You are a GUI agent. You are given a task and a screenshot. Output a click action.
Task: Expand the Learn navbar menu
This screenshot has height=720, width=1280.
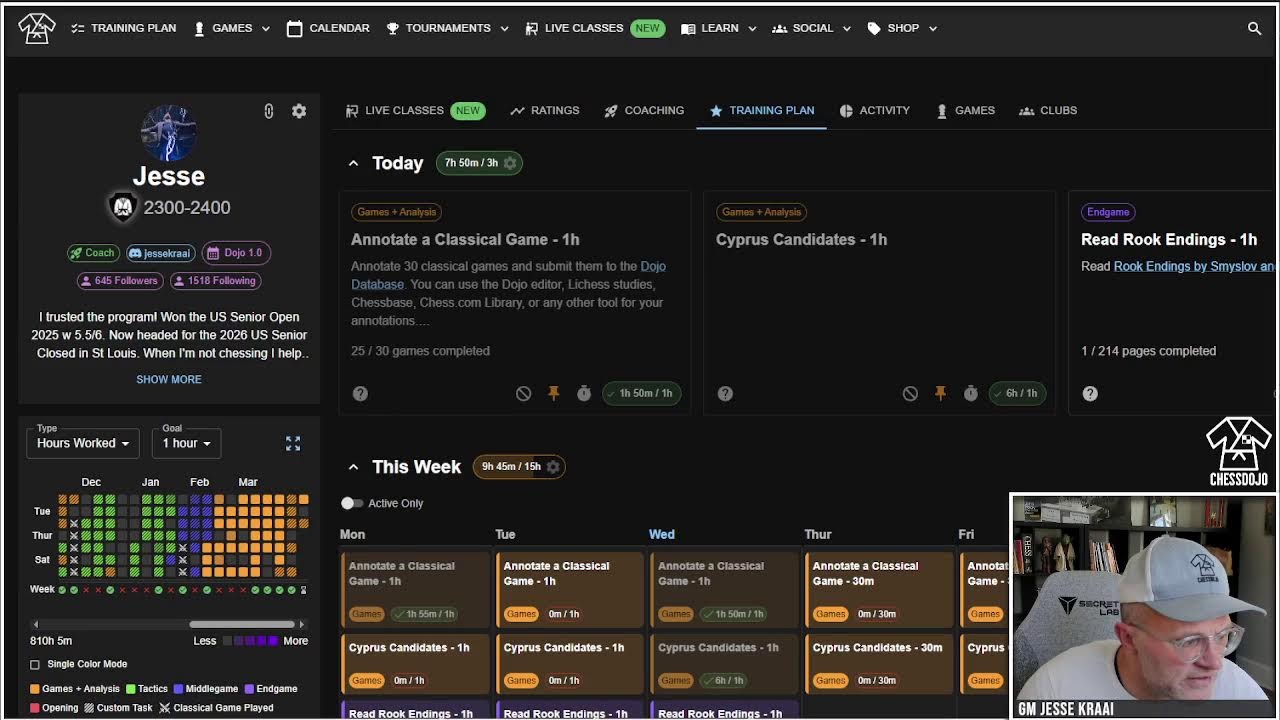point(718,28)
